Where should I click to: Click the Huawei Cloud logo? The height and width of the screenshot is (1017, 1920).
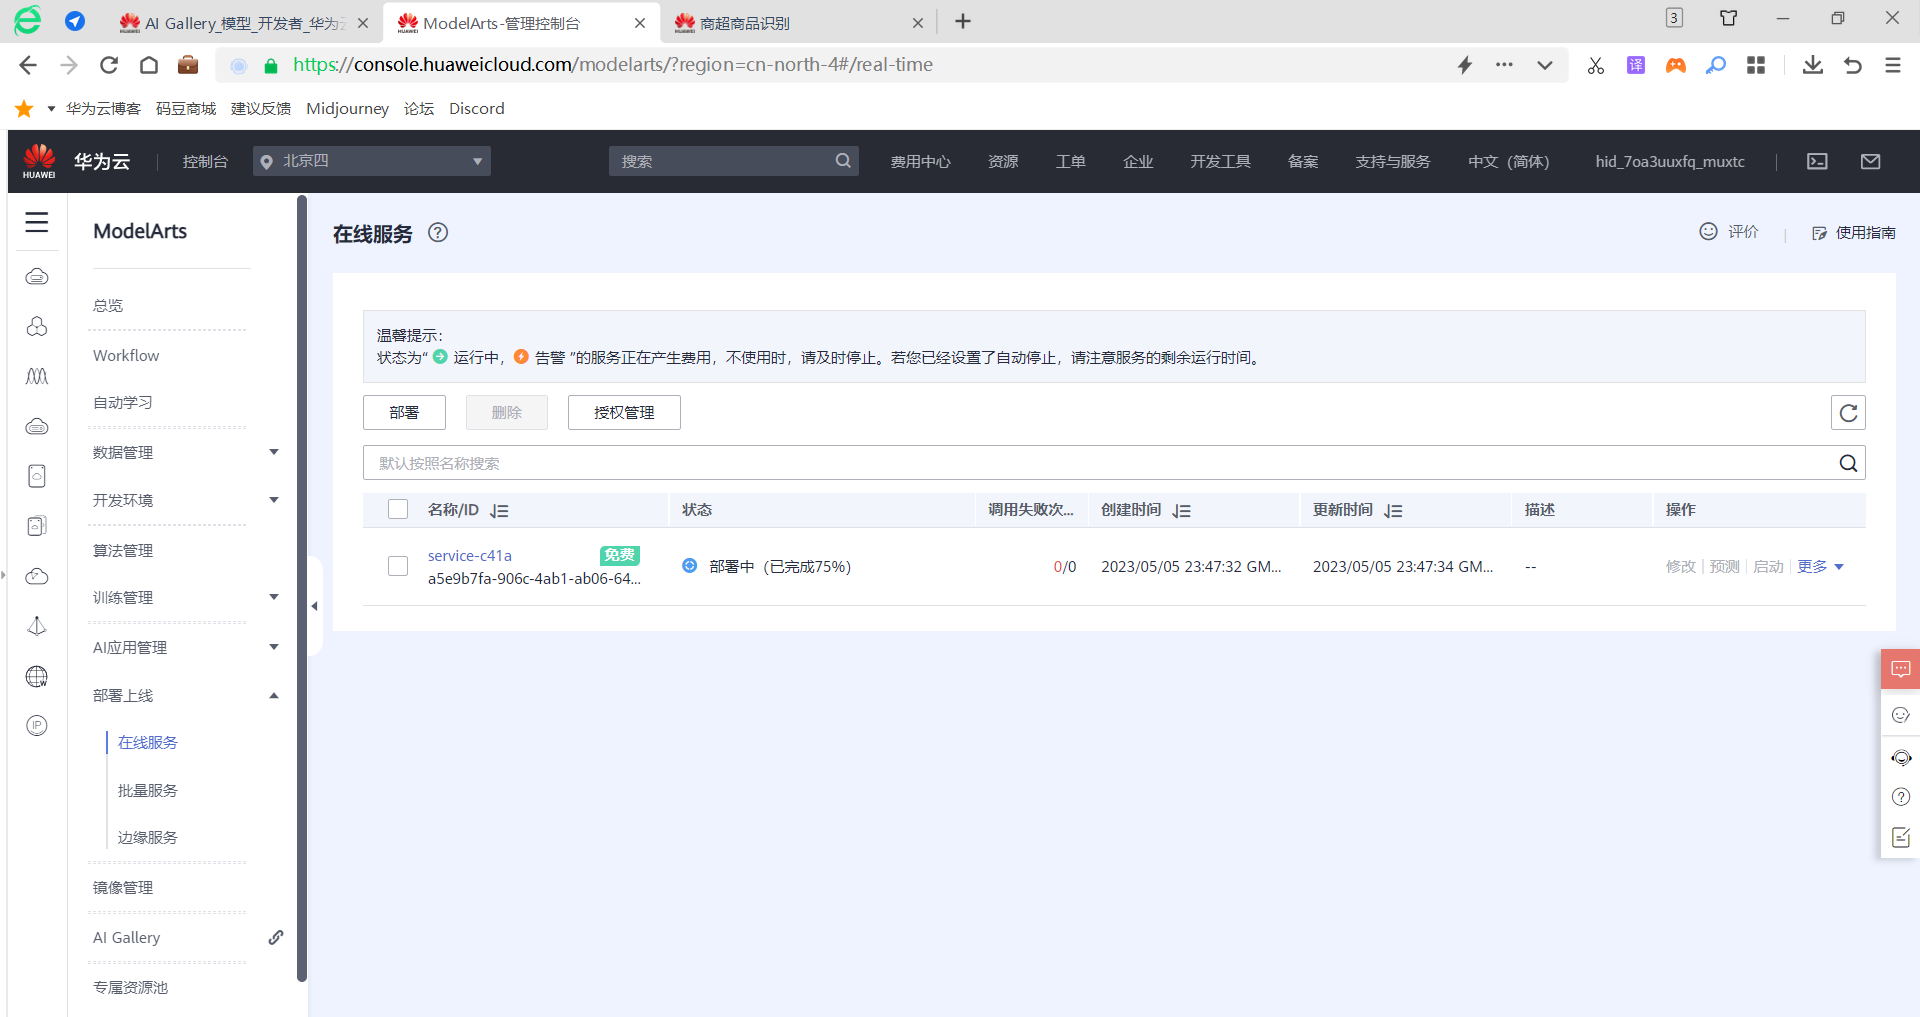pyautogui.click(x=76, y=161)
